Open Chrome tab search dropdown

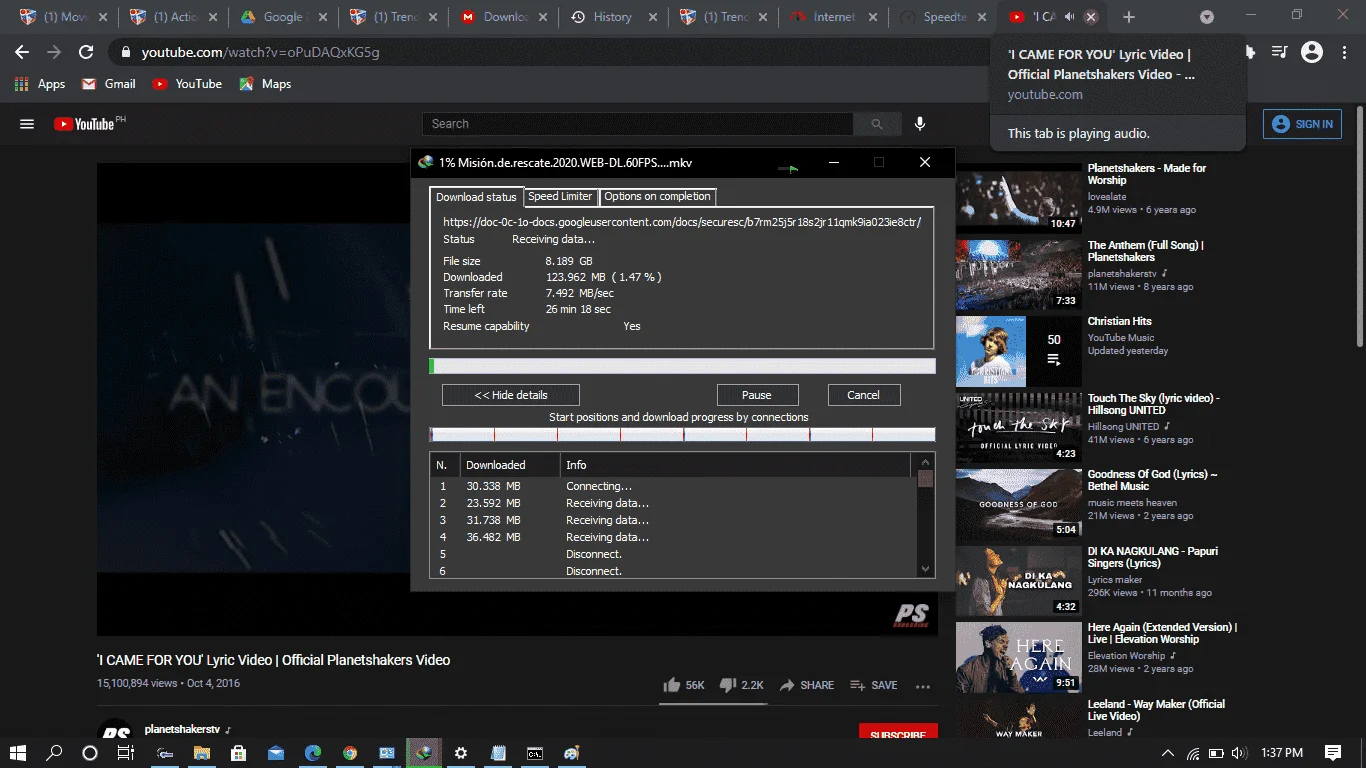(x=1207, y=17)
